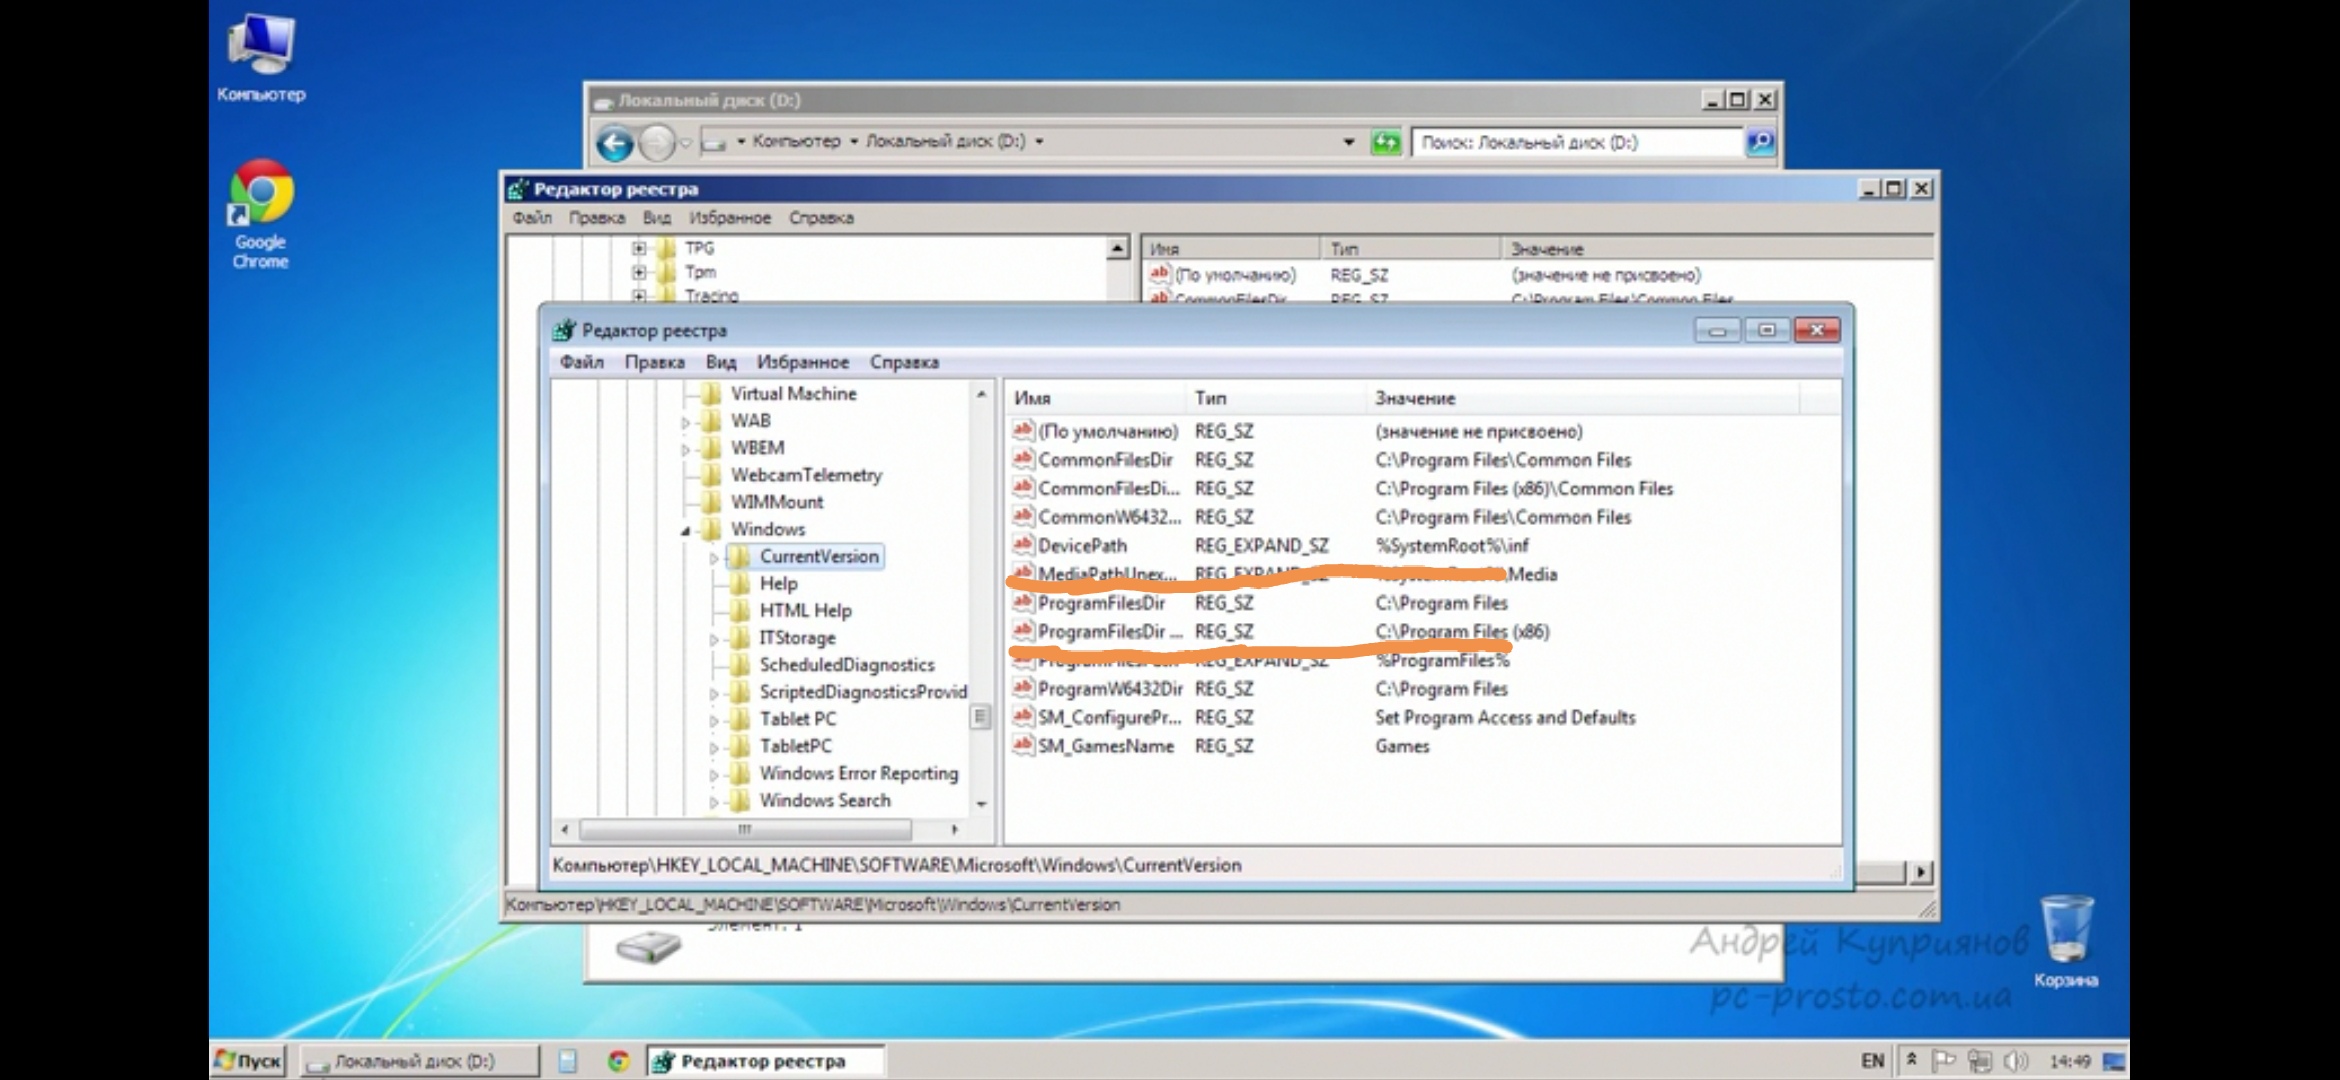
Task: Click the CommonW6432... entry name
Action: pyautogui.click(x=1109, y=517)
